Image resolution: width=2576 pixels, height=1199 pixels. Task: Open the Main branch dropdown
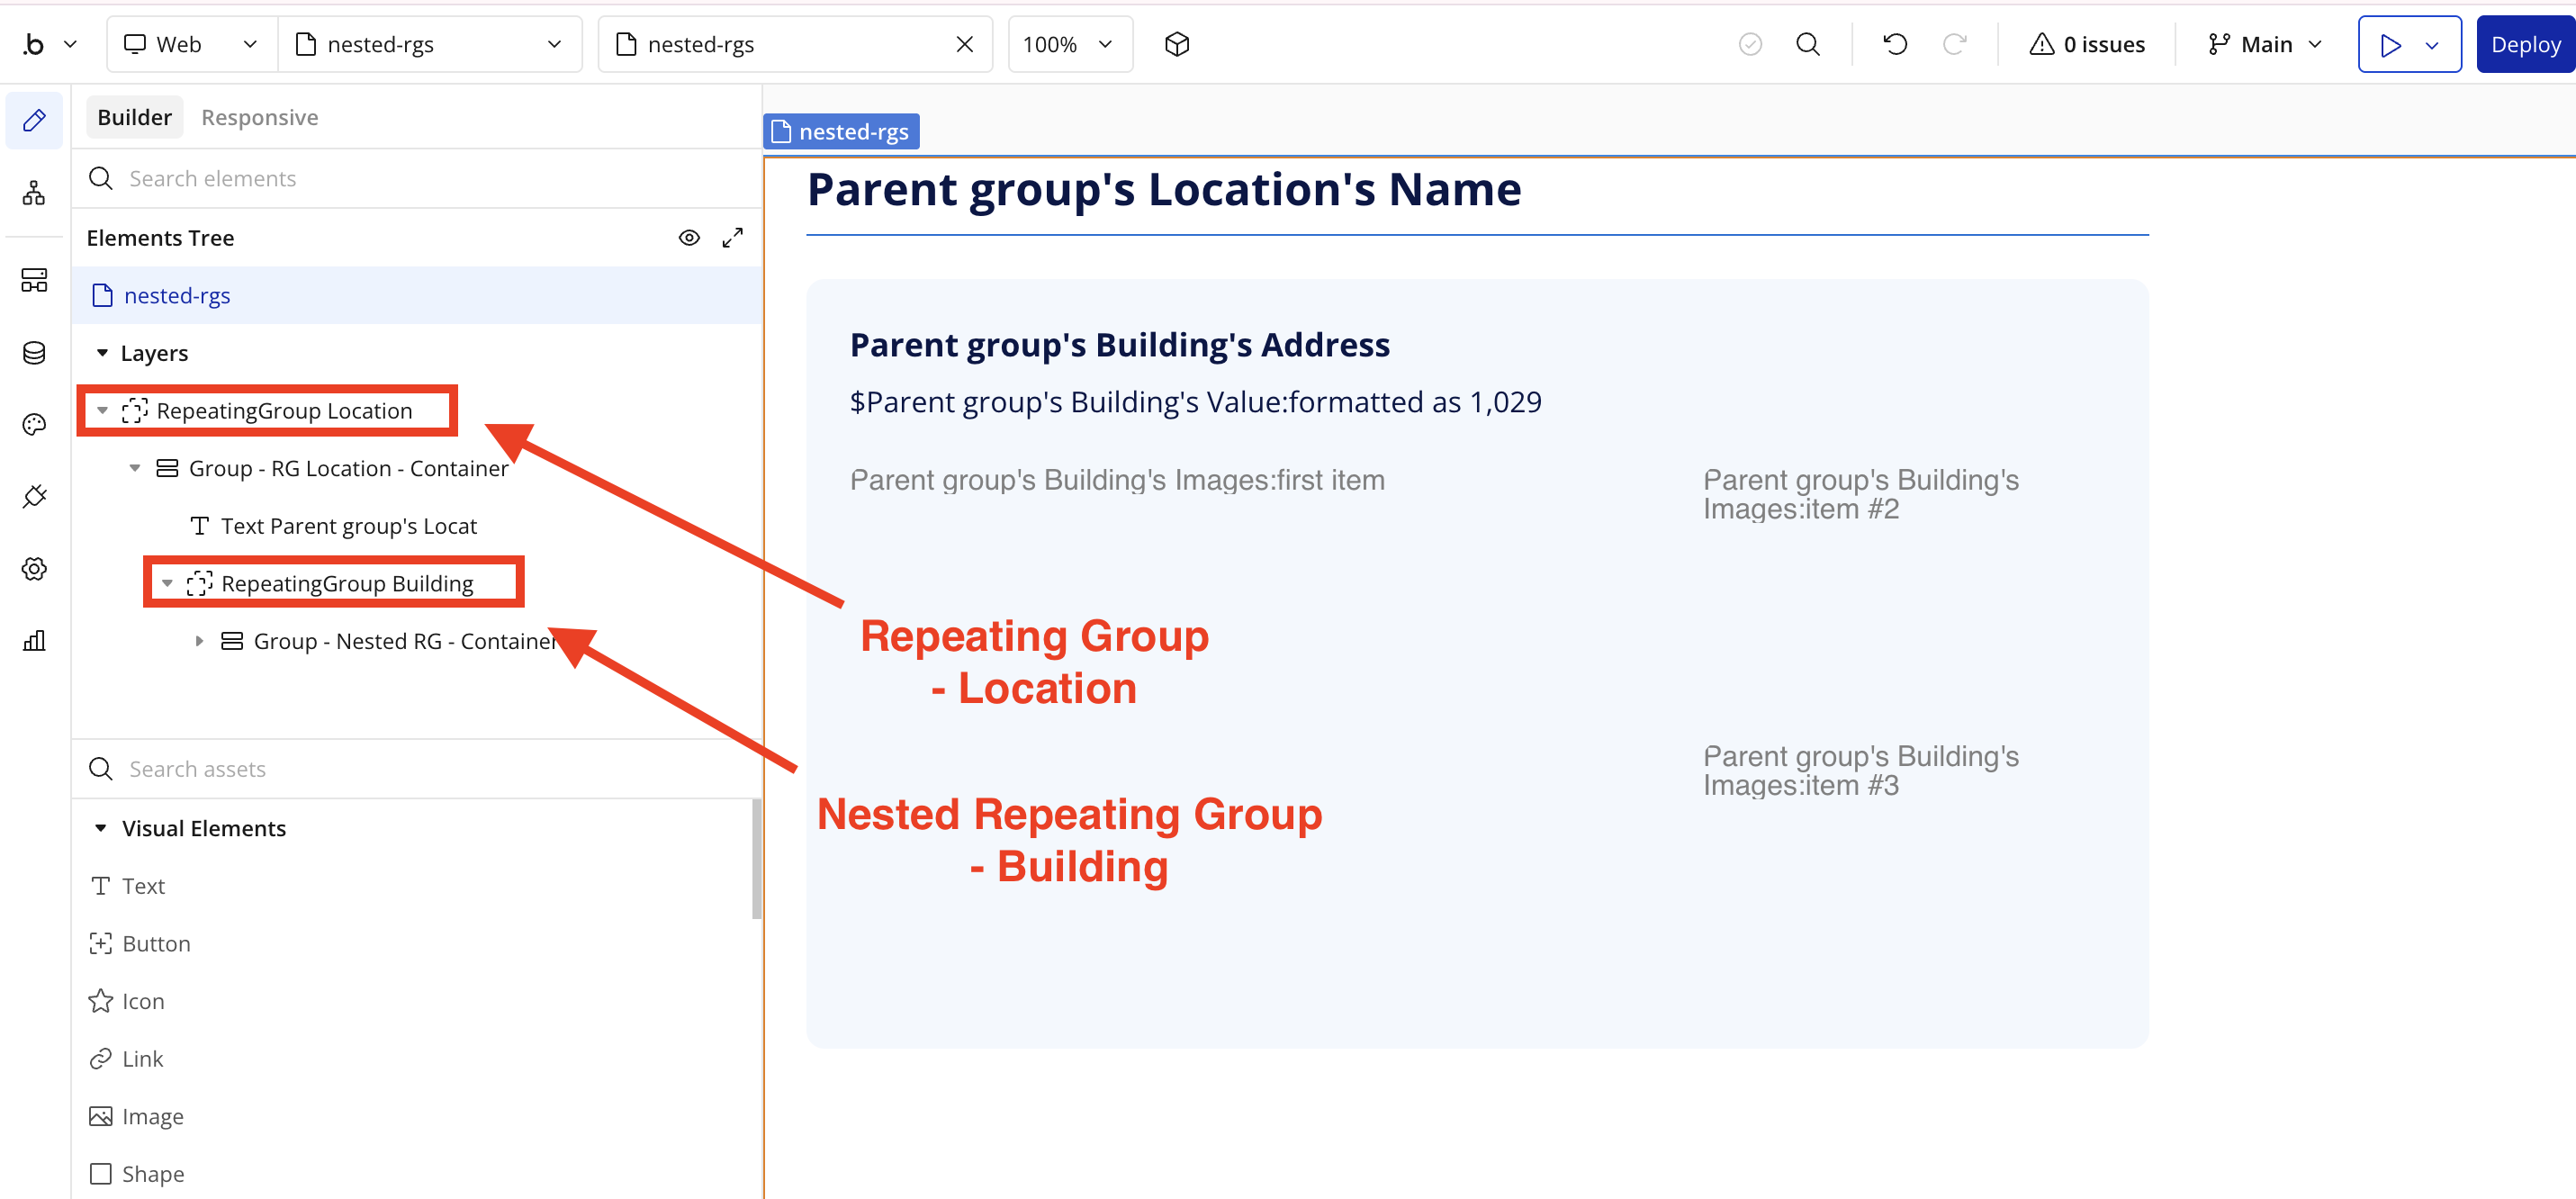(x=2264, y=44)
